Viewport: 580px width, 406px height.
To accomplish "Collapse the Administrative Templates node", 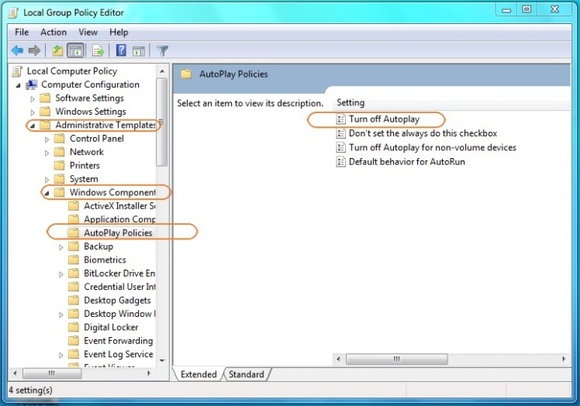I will (32, 126).
